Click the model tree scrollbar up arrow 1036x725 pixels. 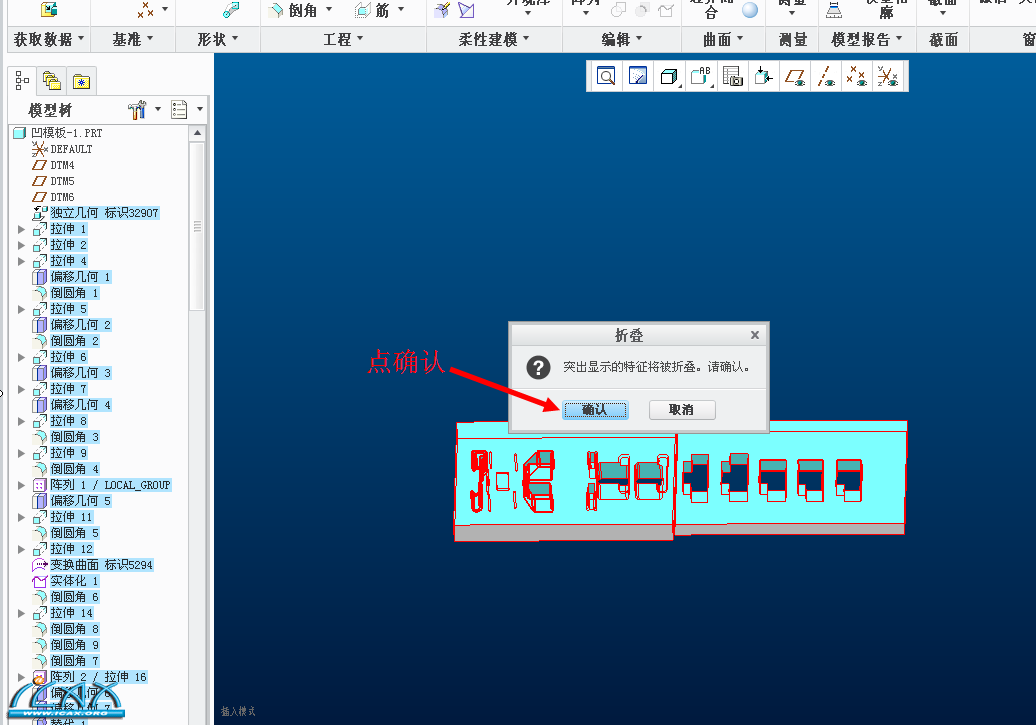[197, 133]
